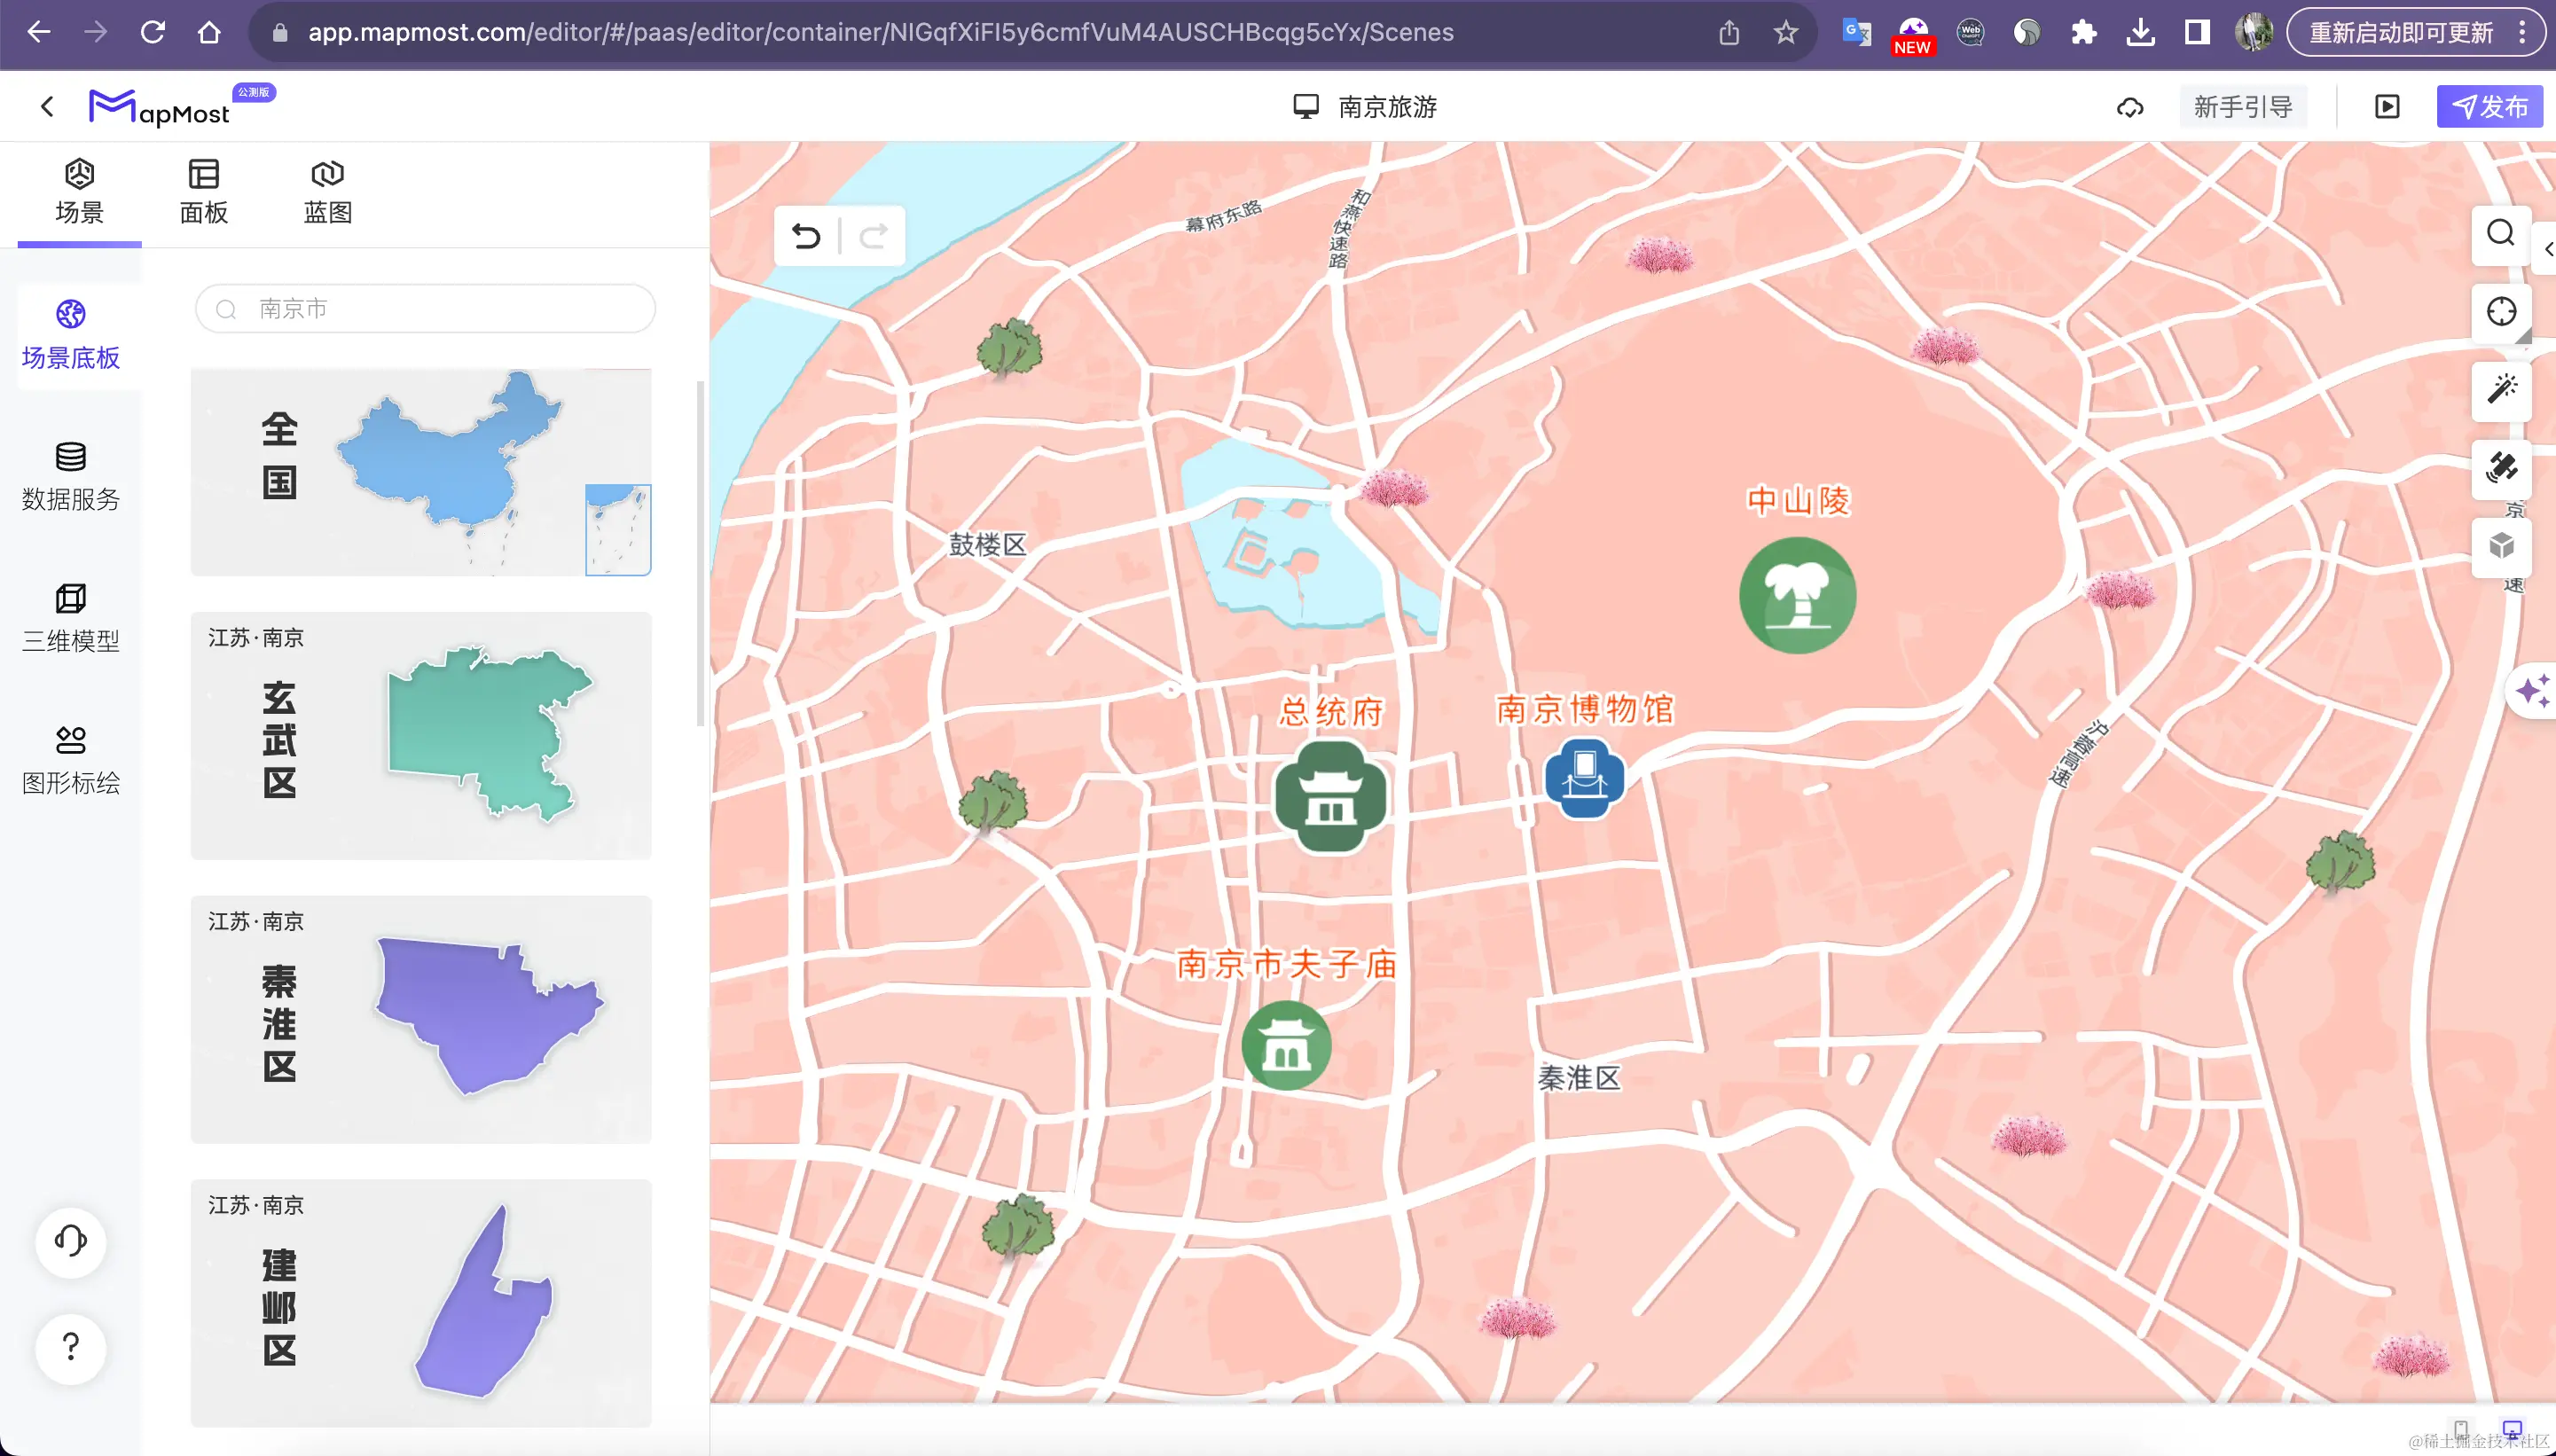Click the 发布 publish button
The image size is (2556, 1456).
2489,107
